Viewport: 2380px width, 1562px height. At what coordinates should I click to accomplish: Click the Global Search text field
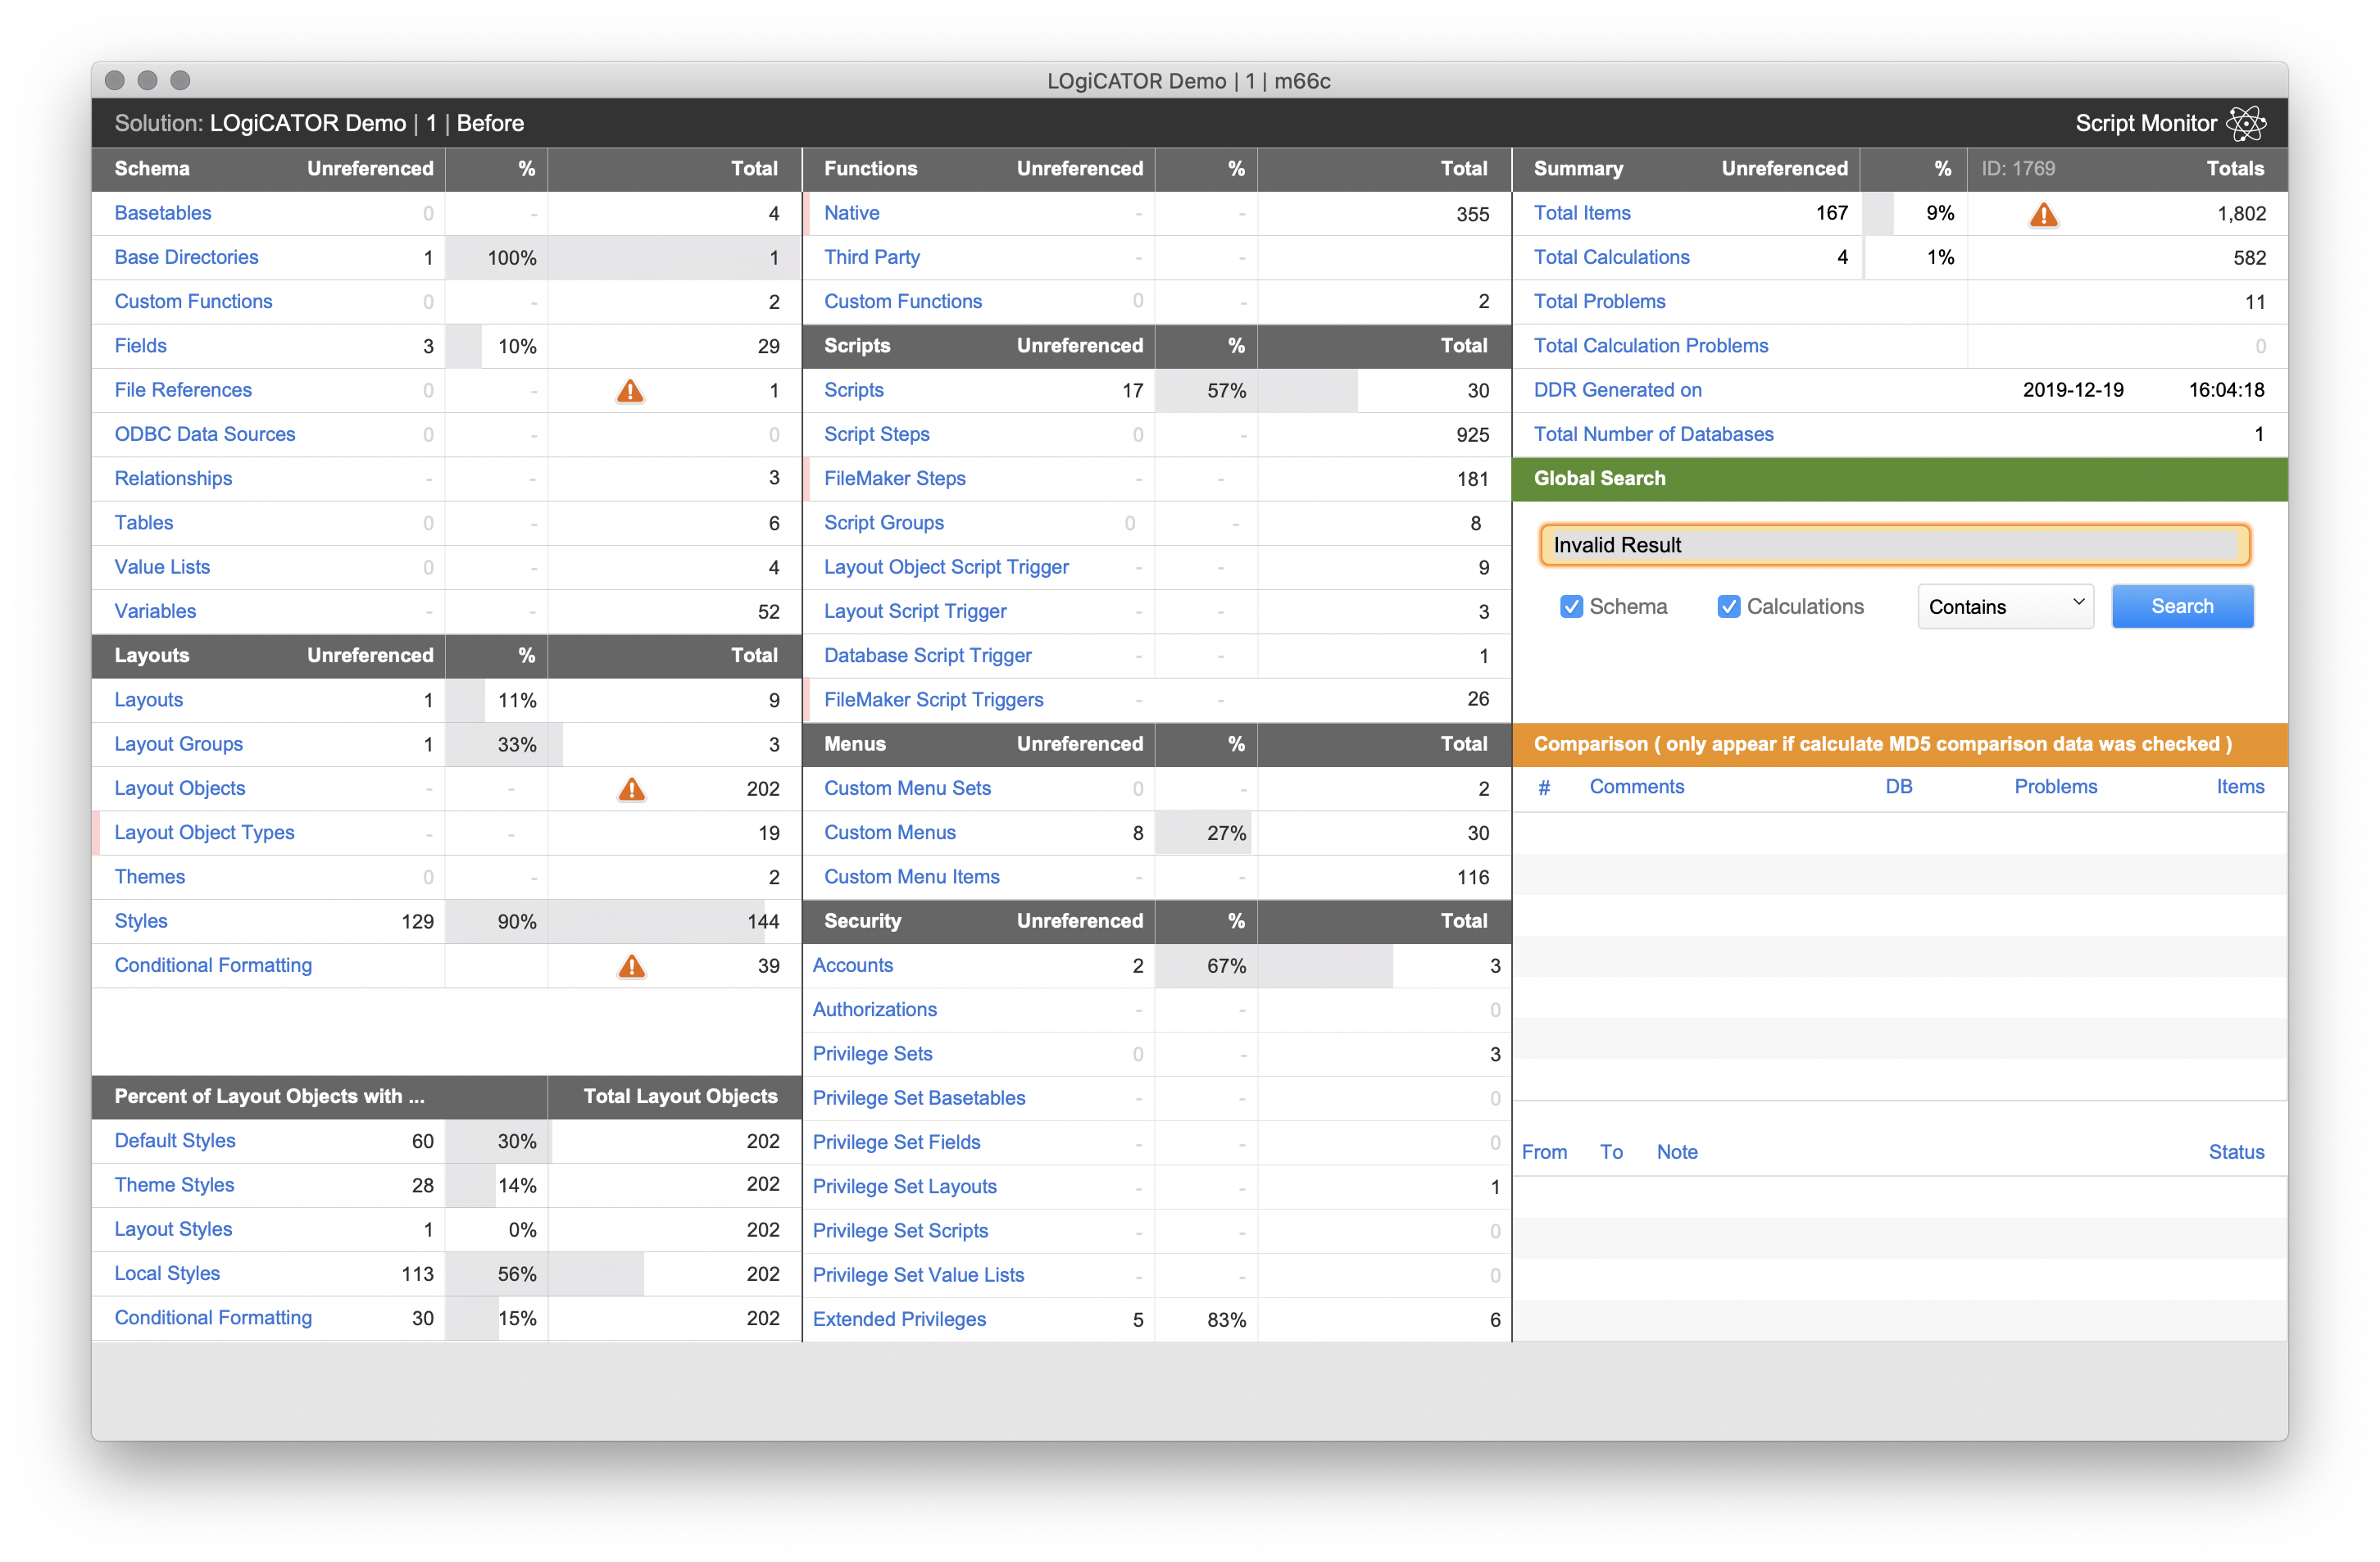1893,545
